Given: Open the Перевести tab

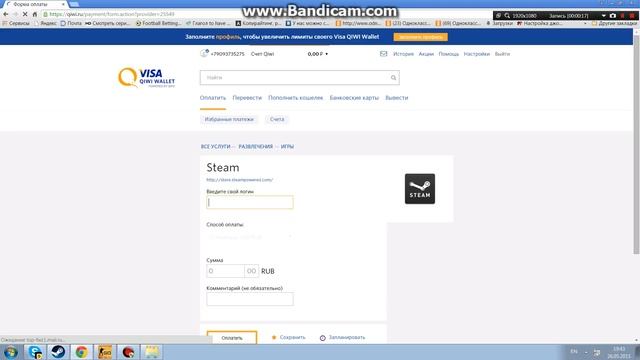Looking at the screenshot, I should click(x=247, y=98).
